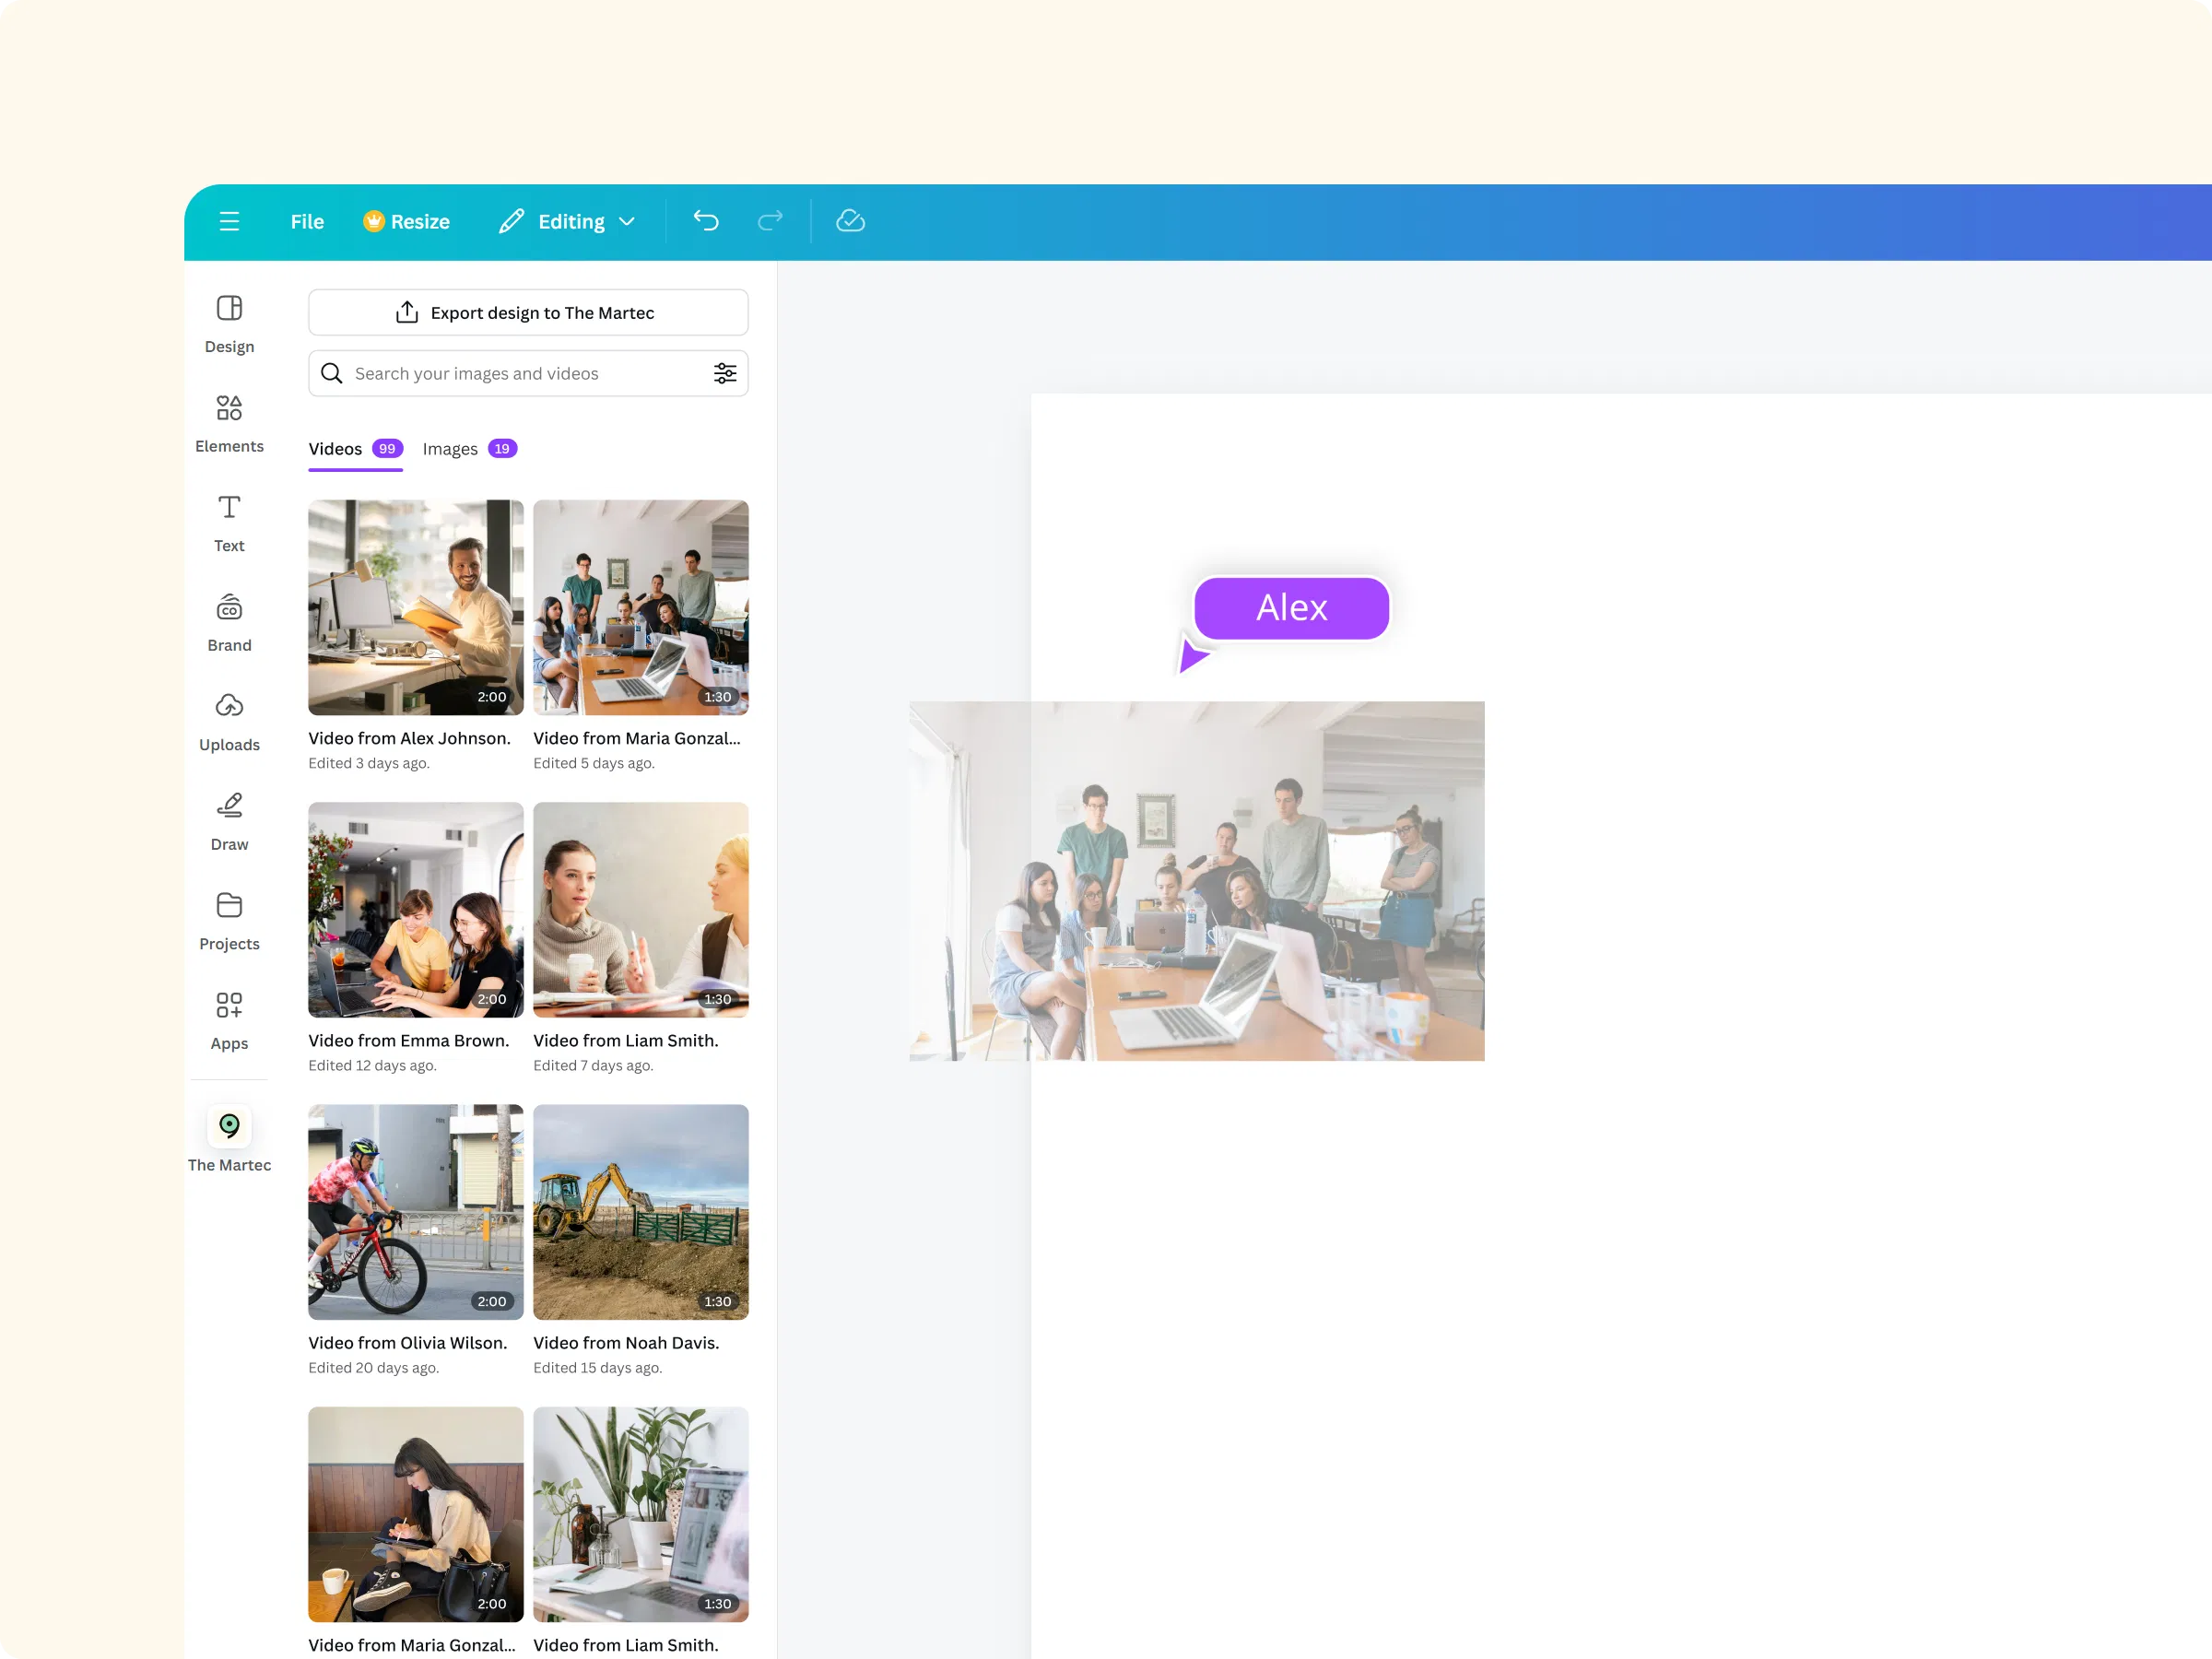Open the Apps sidebar panel
The height and width of the screenshot is (1659, 2212).
coord(229,1021)
